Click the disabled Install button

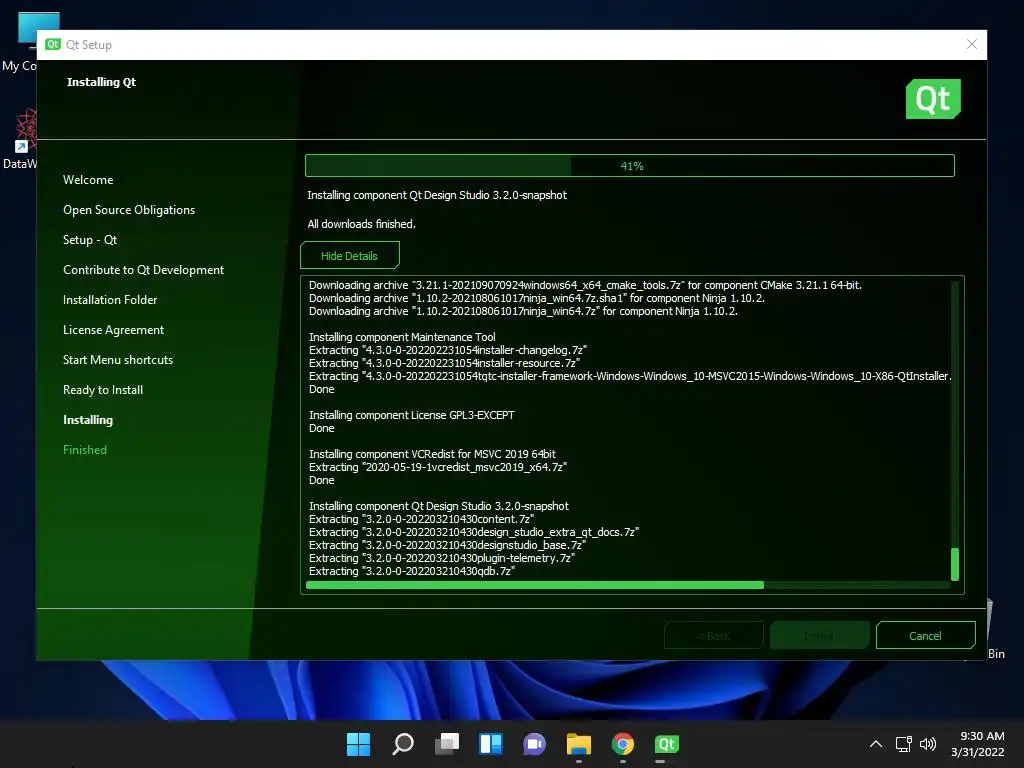point(819,635)
